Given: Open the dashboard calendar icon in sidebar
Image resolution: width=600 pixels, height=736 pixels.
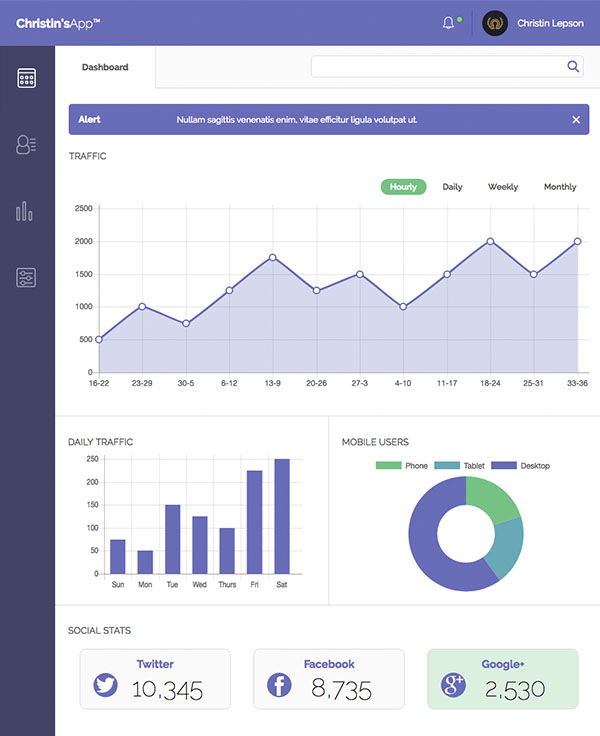Looking at the screenshot, I should [26, 78].
